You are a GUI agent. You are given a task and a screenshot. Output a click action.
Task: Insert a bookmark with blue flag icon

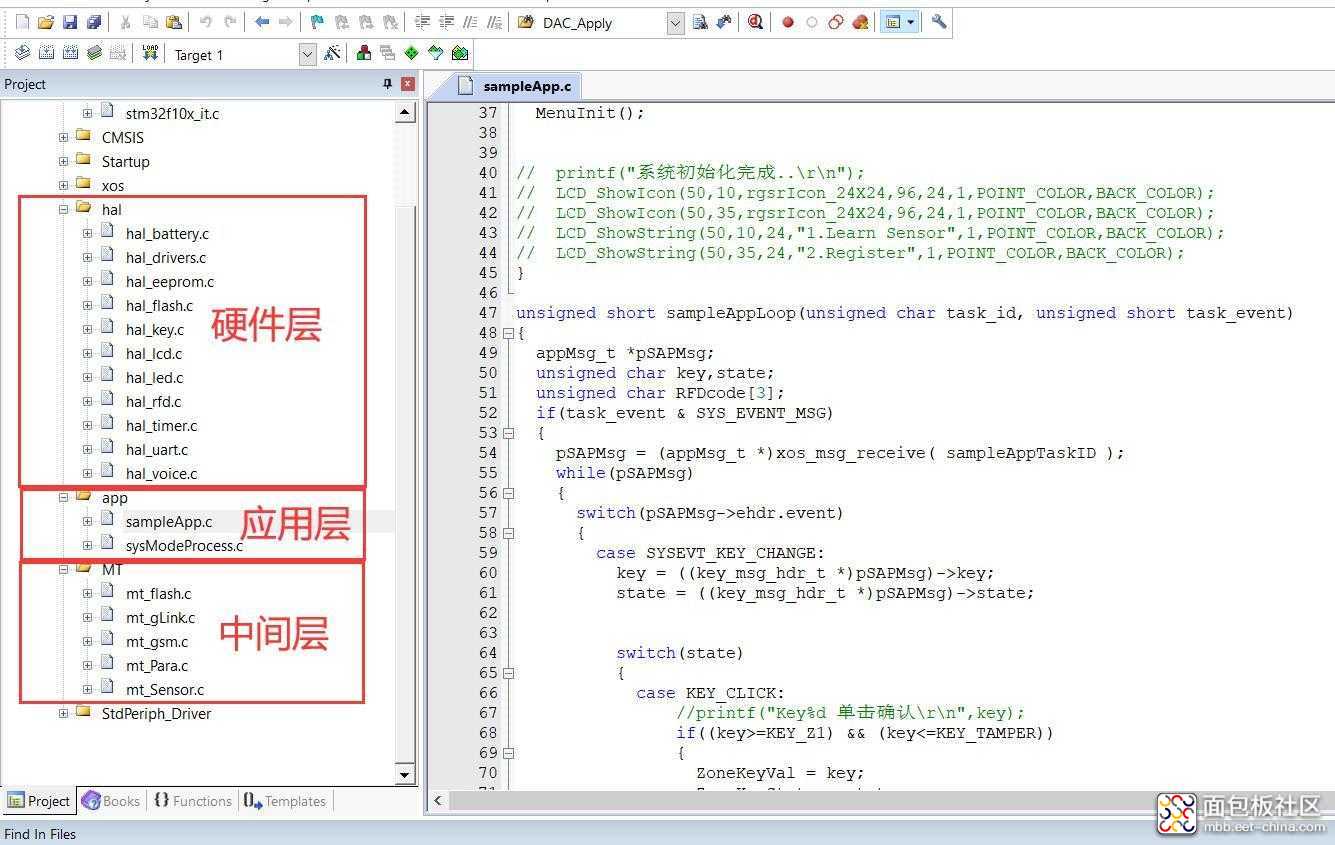pos(317,22)
